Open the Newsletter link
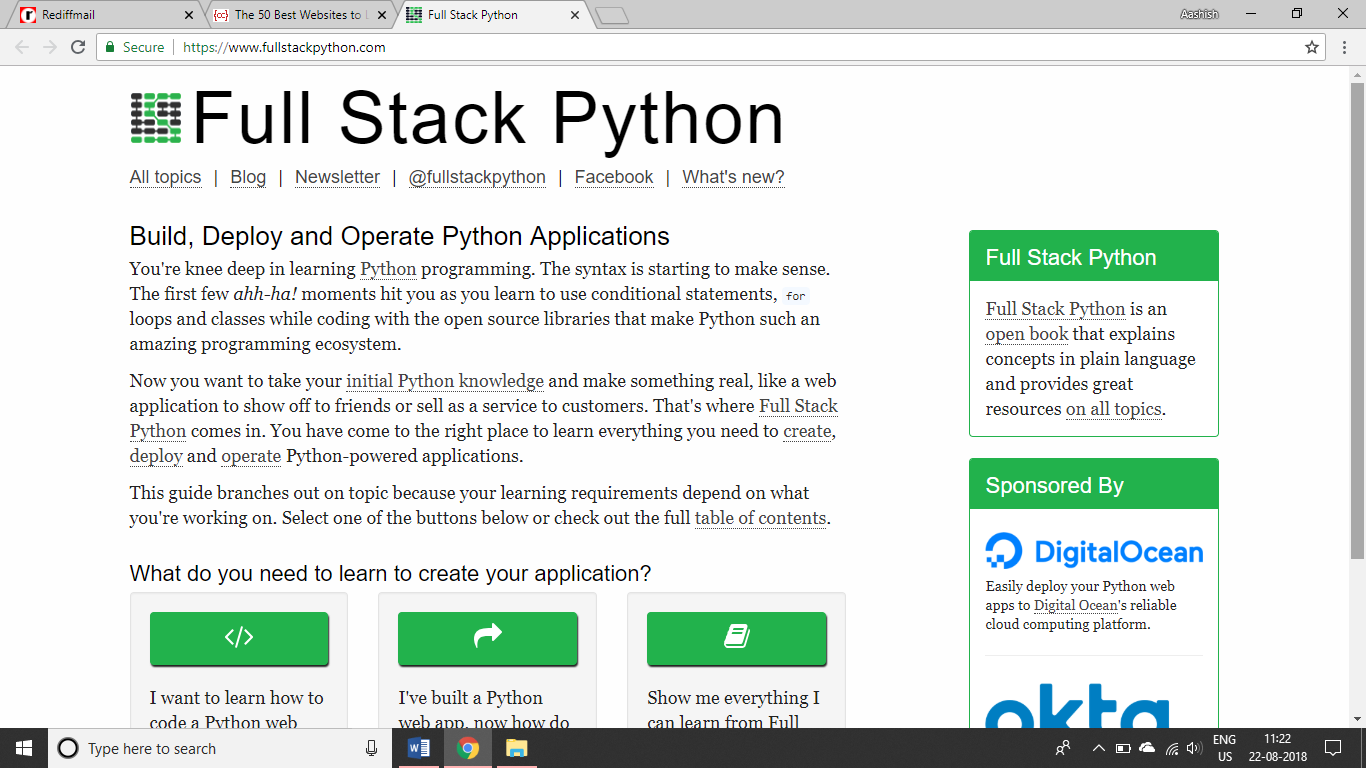The width and height of the screenshot is (1366, 768). [337, 177]
